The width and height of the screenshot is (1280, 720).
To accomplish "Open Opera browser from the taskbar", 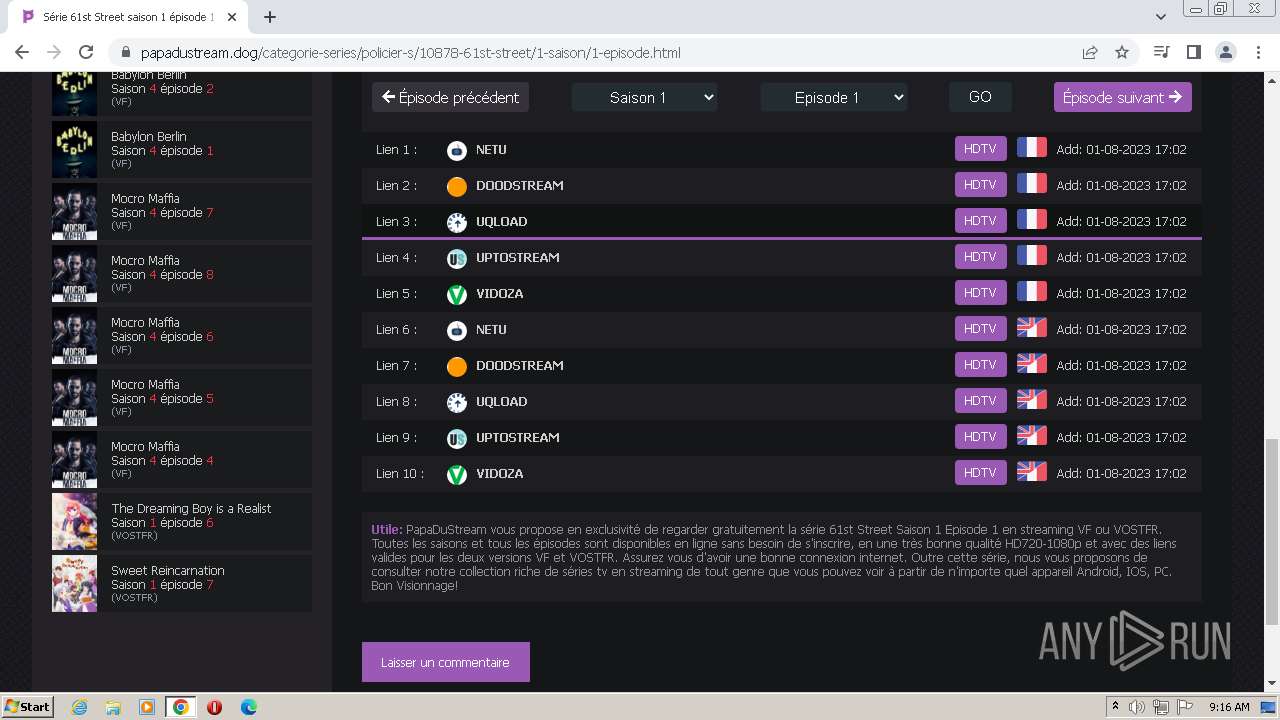I will pos(214,707).
